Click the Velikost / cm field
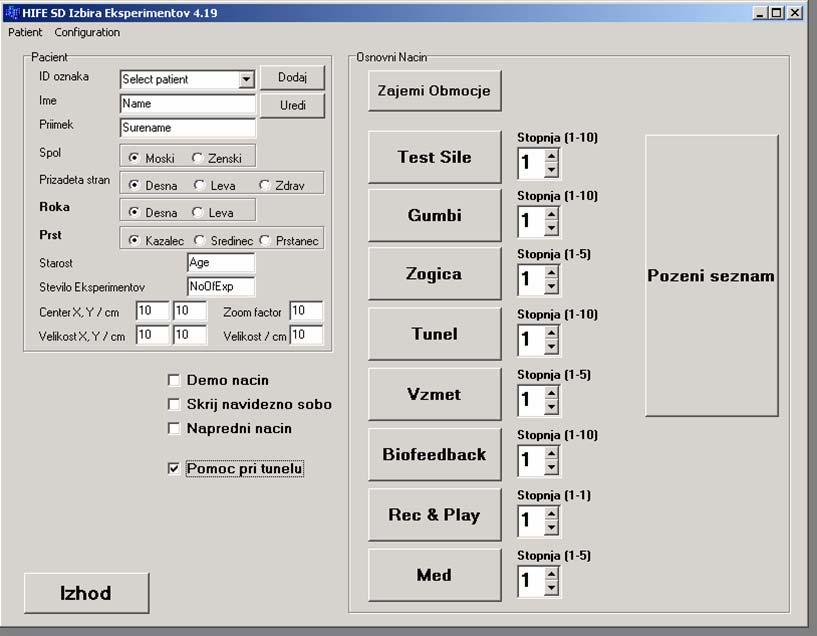Screen dimensions: 817x636 (306, 335)
